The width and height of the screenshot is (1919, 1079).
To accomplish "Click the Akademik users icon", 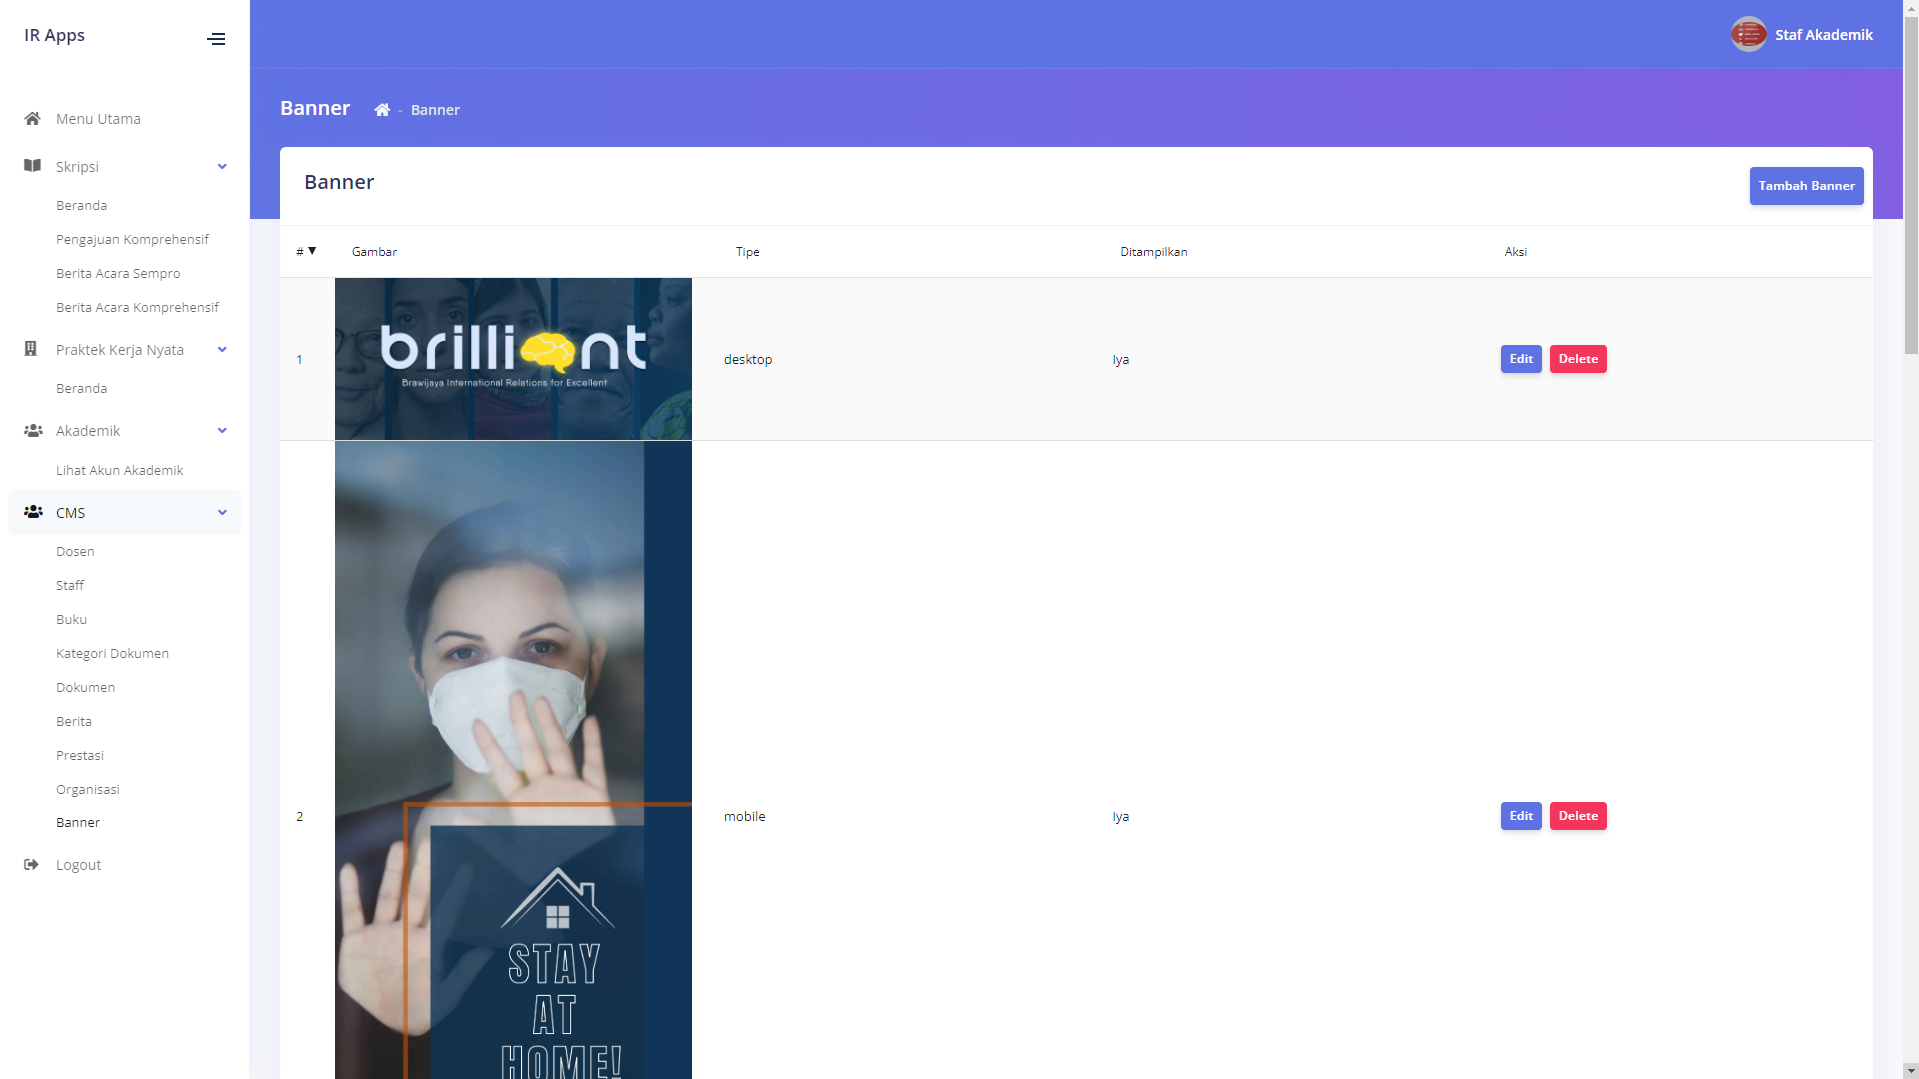I will coord(33,430).
